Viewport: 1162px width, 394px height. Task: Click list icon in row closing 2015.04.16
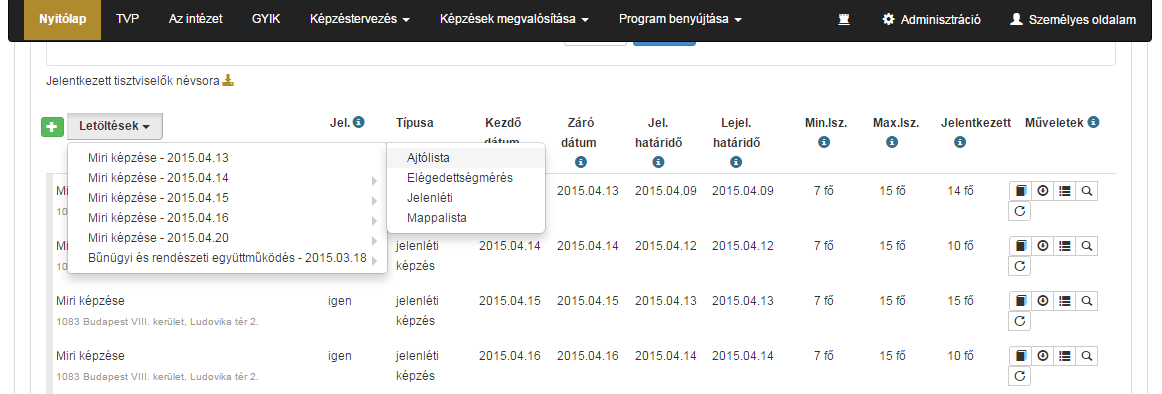(x=1064, y=355)
